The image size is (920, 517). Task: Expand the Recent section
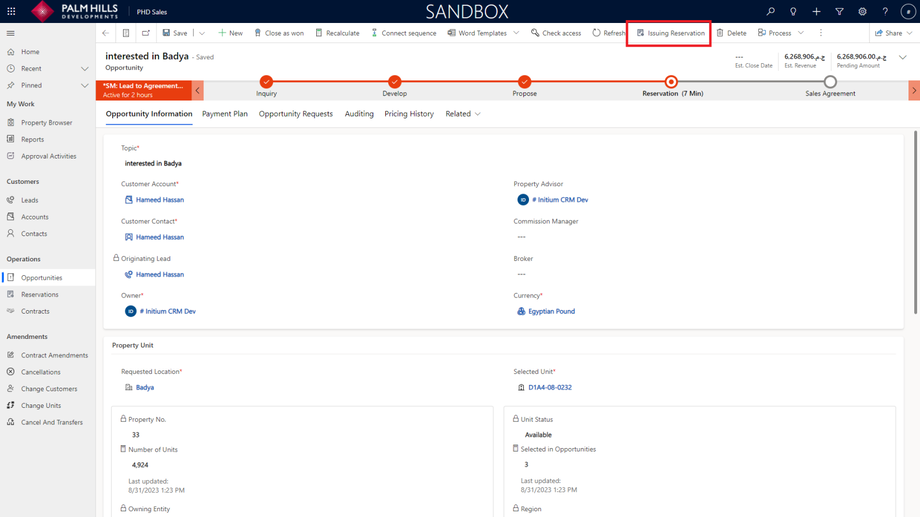click(x=84, y=69)
